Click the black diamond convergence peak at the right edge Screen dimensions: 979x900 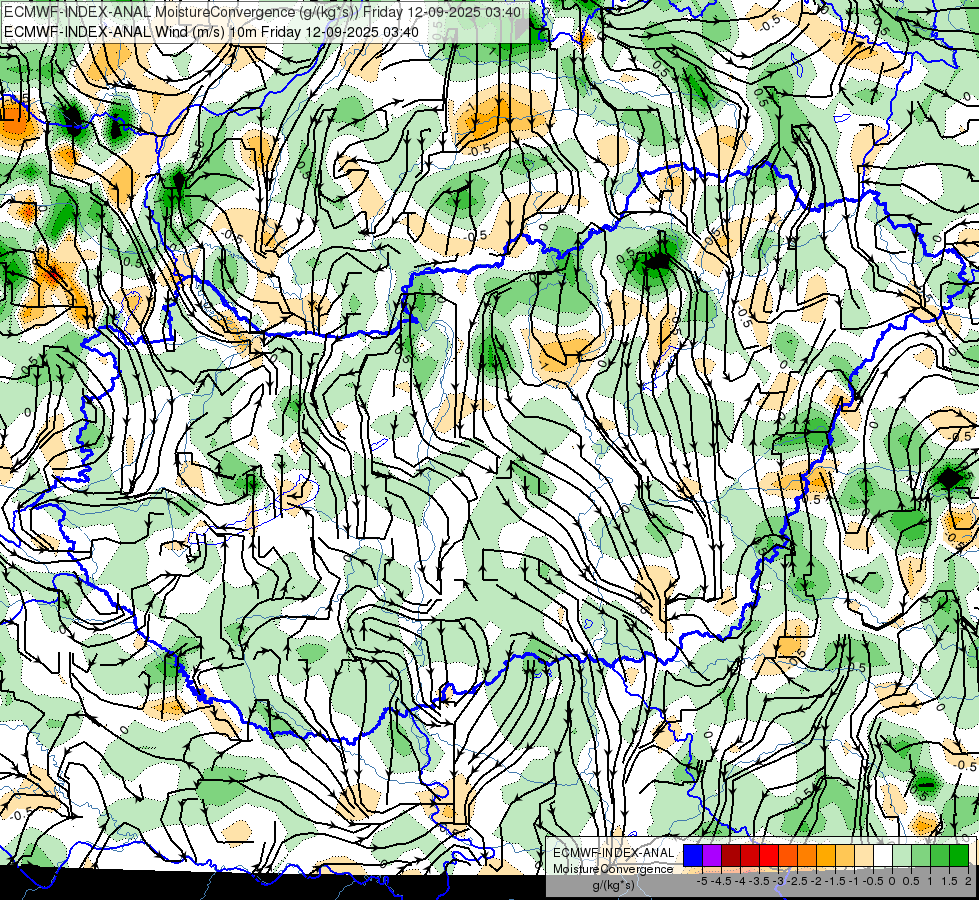(950, 478)
